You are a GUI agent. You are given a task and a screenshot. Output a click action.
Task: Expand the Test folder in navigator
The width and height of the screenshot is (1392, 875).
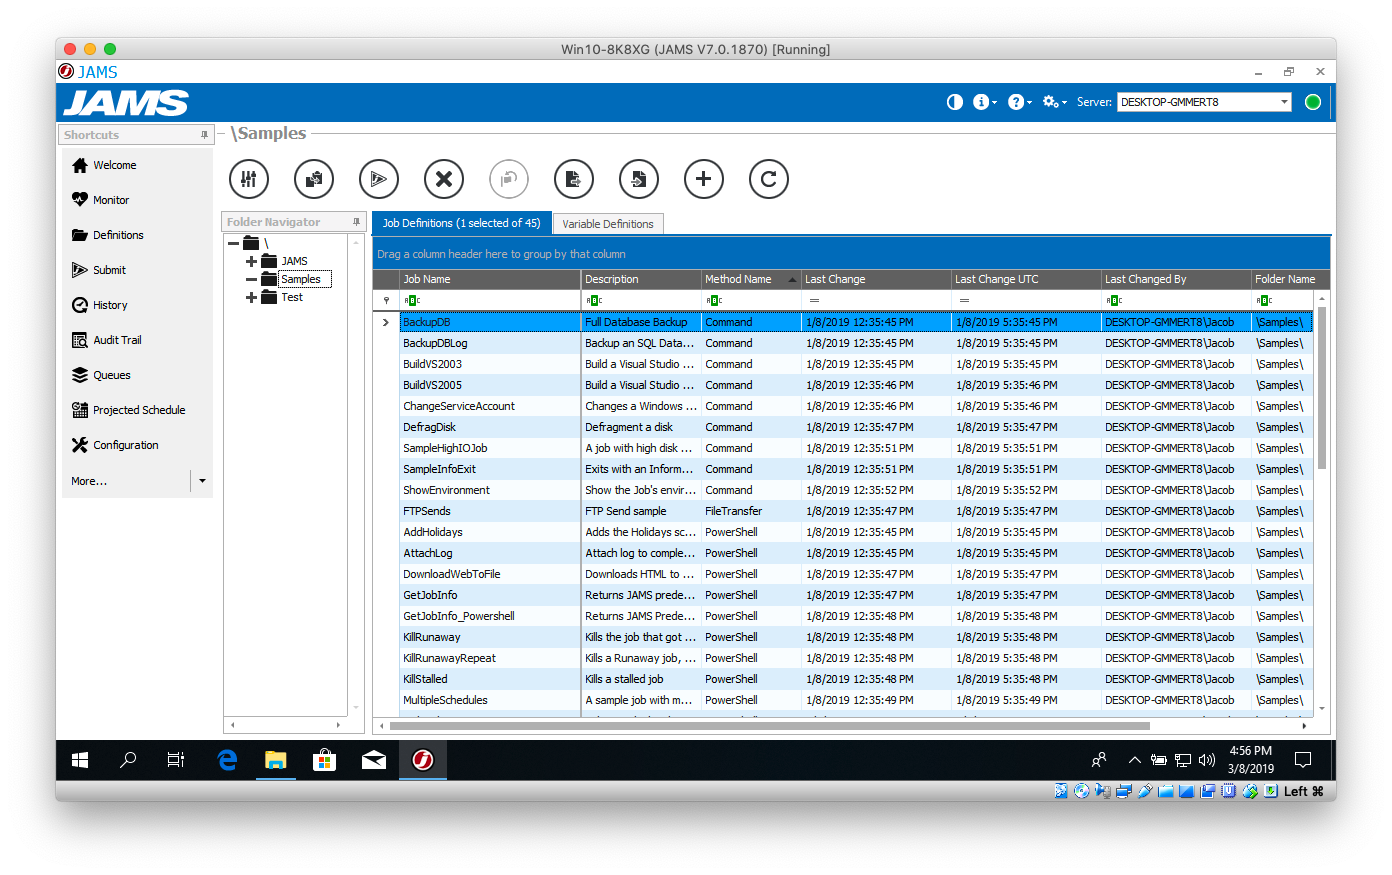252,297
